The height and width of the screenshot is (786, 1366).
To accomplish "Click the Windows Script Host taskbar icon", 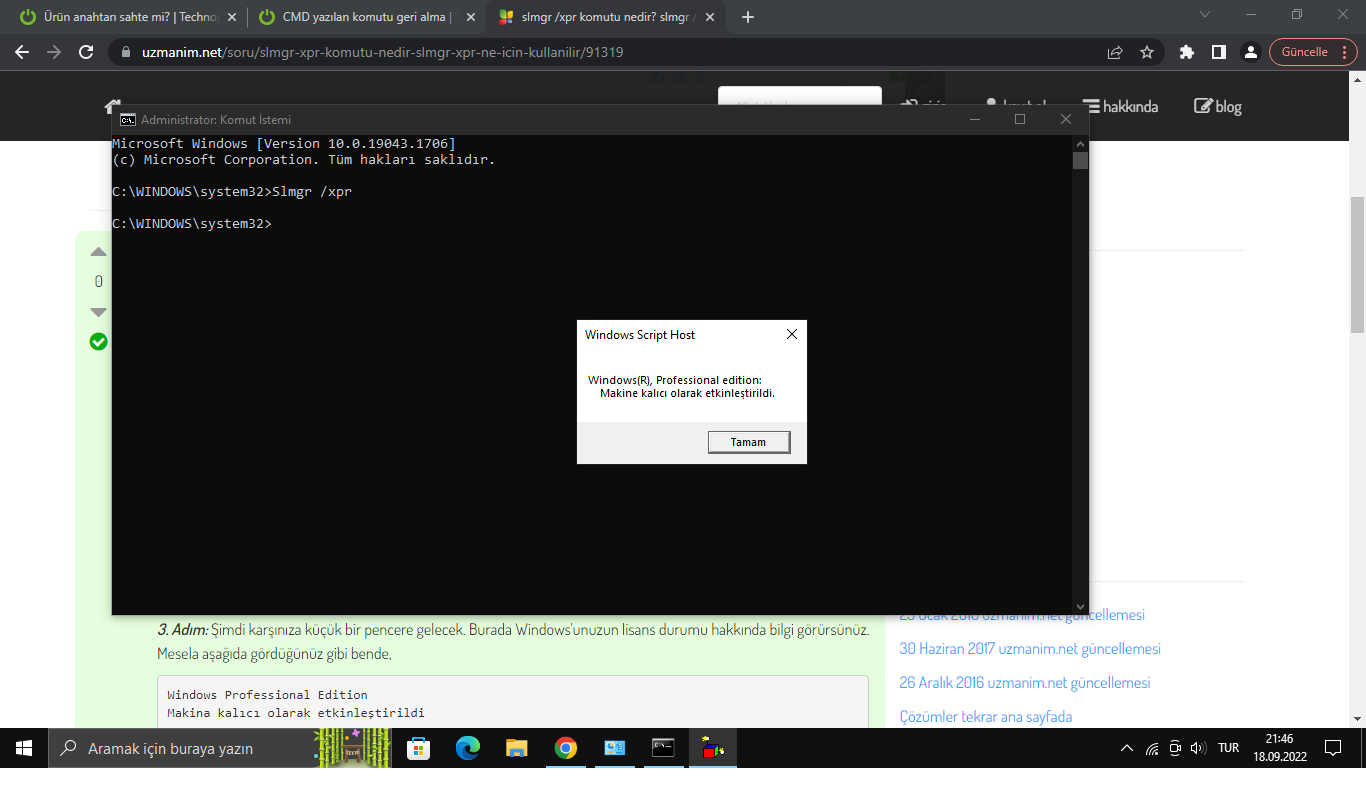I will click(x=713, y=748).
